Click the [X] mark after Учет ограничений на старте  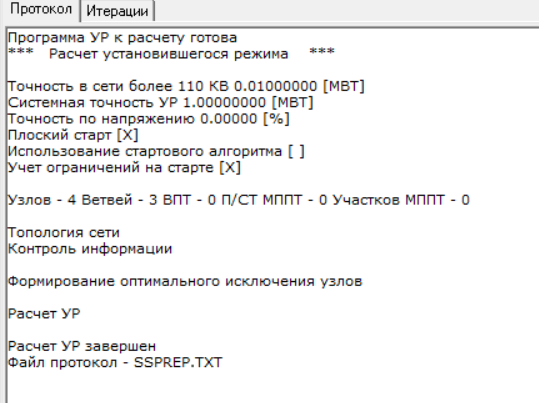pyautogui.click(x=230, y=168)
